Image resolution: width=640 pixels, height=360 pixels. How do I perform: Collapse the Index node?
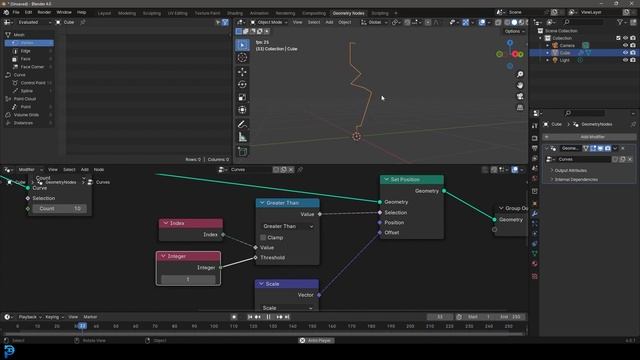tap(165, 223)
